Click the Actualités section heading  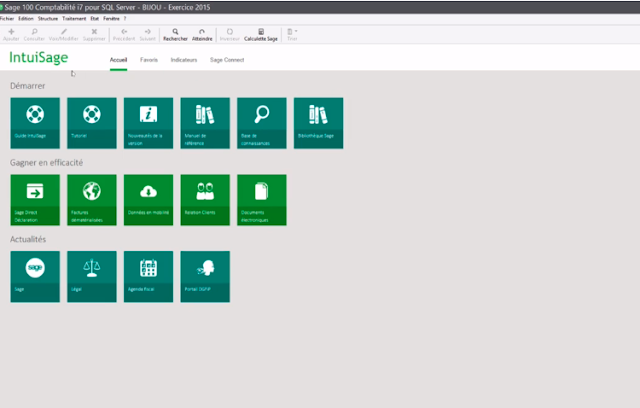click(28, 239)
